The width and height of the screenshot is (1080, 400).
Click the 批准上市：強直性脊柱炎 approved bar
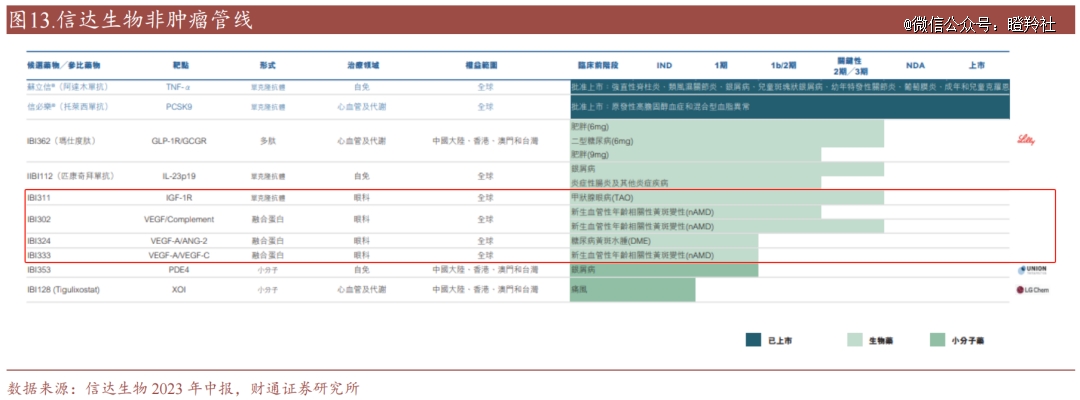tap(790, 87)
